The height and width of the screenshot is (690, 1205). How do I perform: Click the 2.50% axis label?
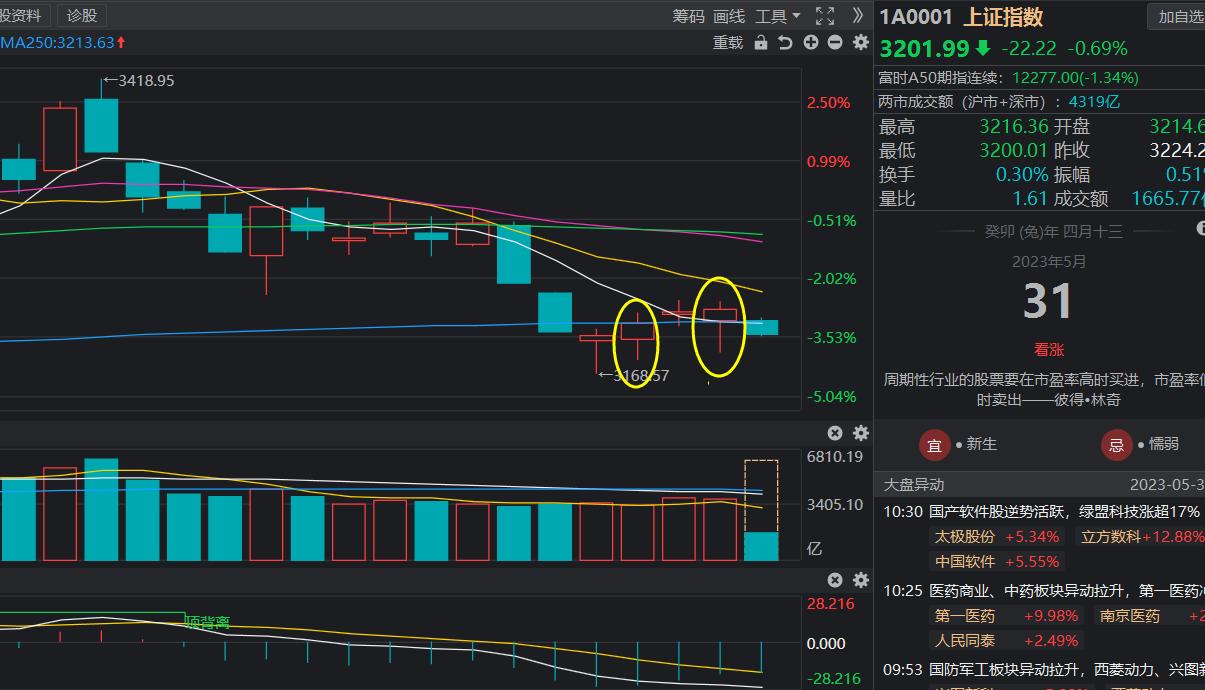coord(829,102)
